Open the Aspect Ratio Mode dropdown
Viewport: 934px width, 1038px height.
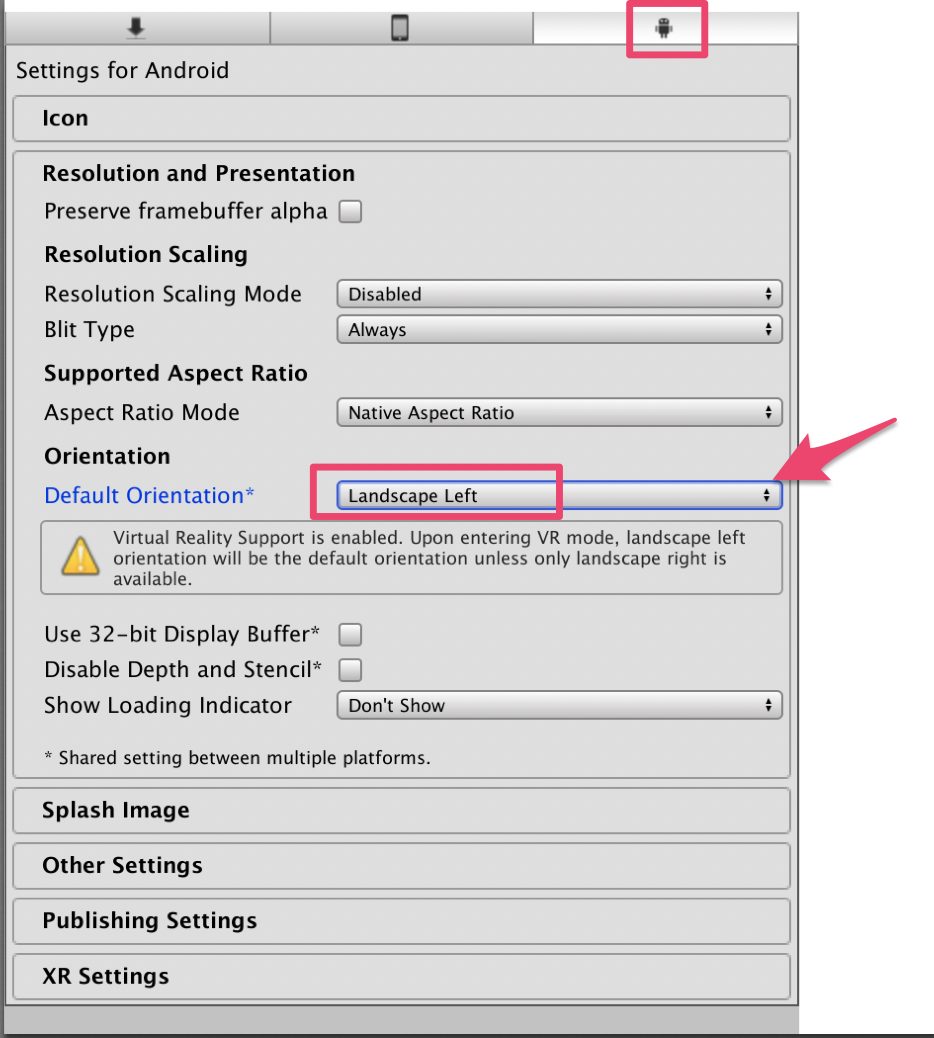(x=559, y=412)
